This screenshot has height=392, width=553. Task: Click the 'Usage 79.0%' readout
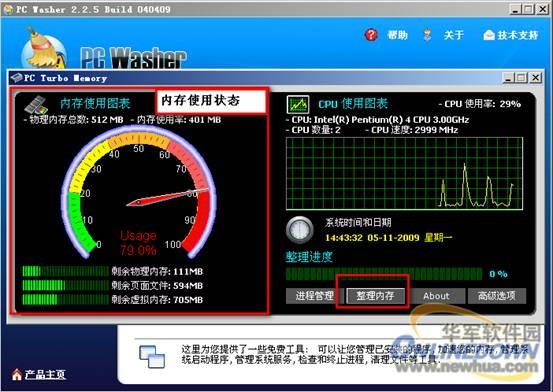click(x=138, y=243)
